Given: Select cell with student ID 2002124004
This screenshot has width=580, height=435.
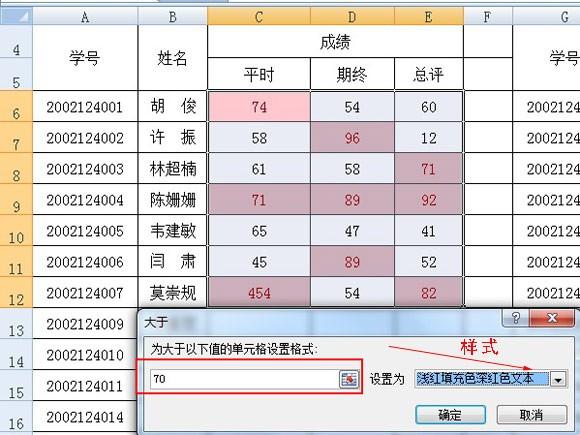Looking at the screenshot, I should click(85, 200).
